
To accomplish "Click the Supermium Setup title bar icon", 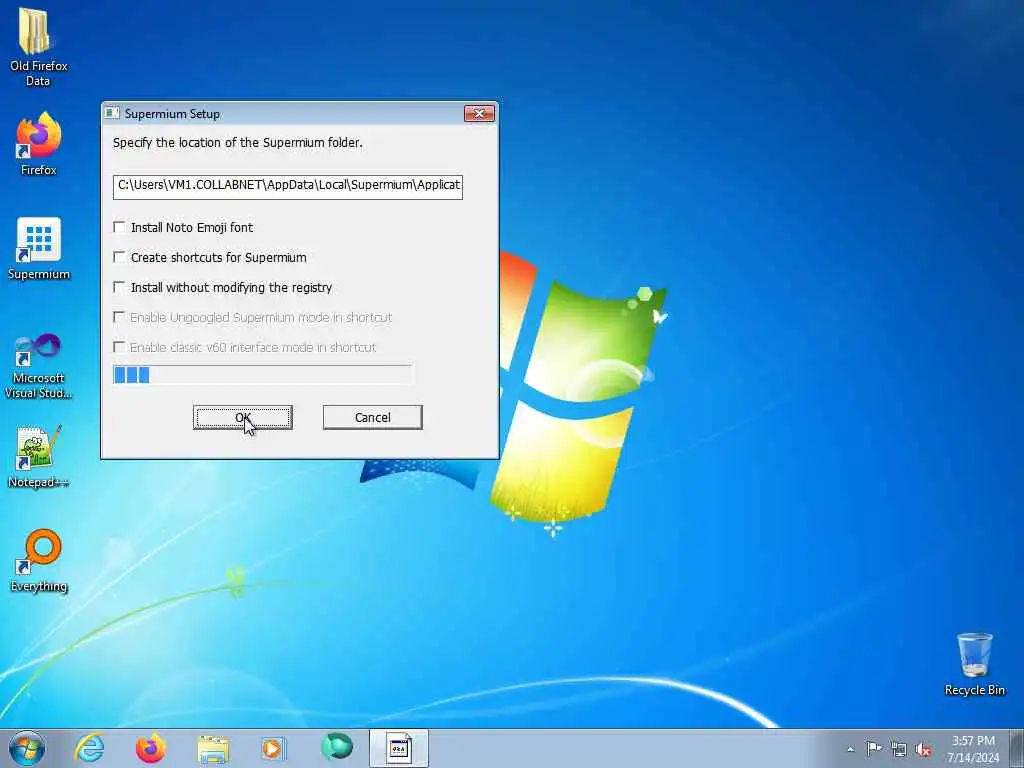I will [x=112, y=114].
